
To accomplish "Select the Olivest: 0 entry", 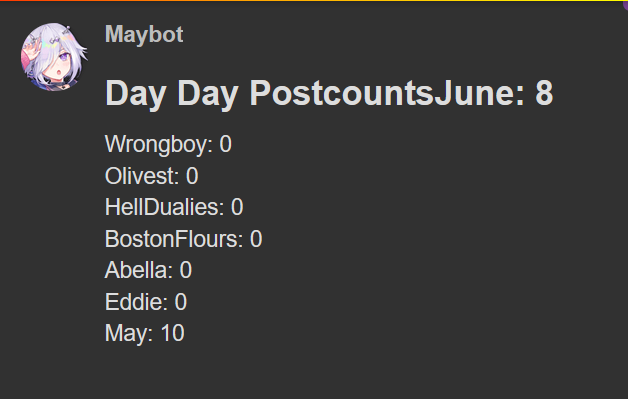I will (x=151, y=176).
